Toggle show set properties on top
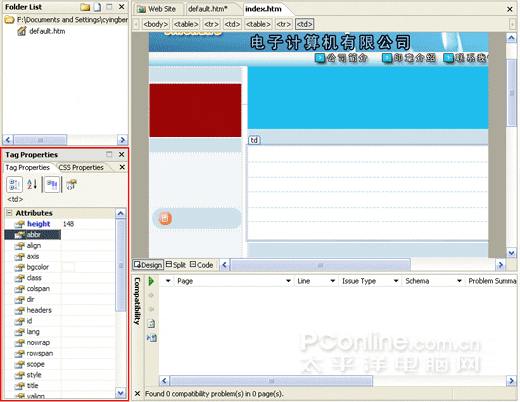 (x=52, y=184)
